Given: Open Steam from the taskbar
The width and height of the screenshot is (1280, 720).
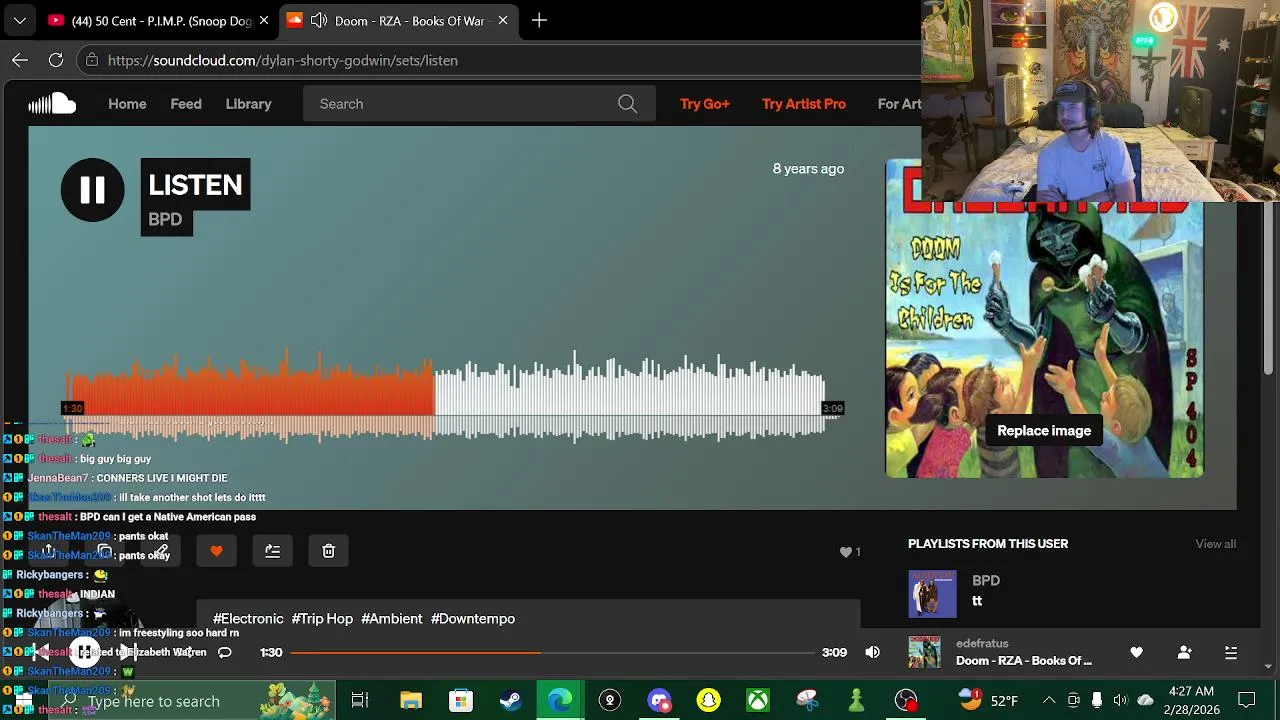Looking at the screenshot, I should click(x=510, y=701).
